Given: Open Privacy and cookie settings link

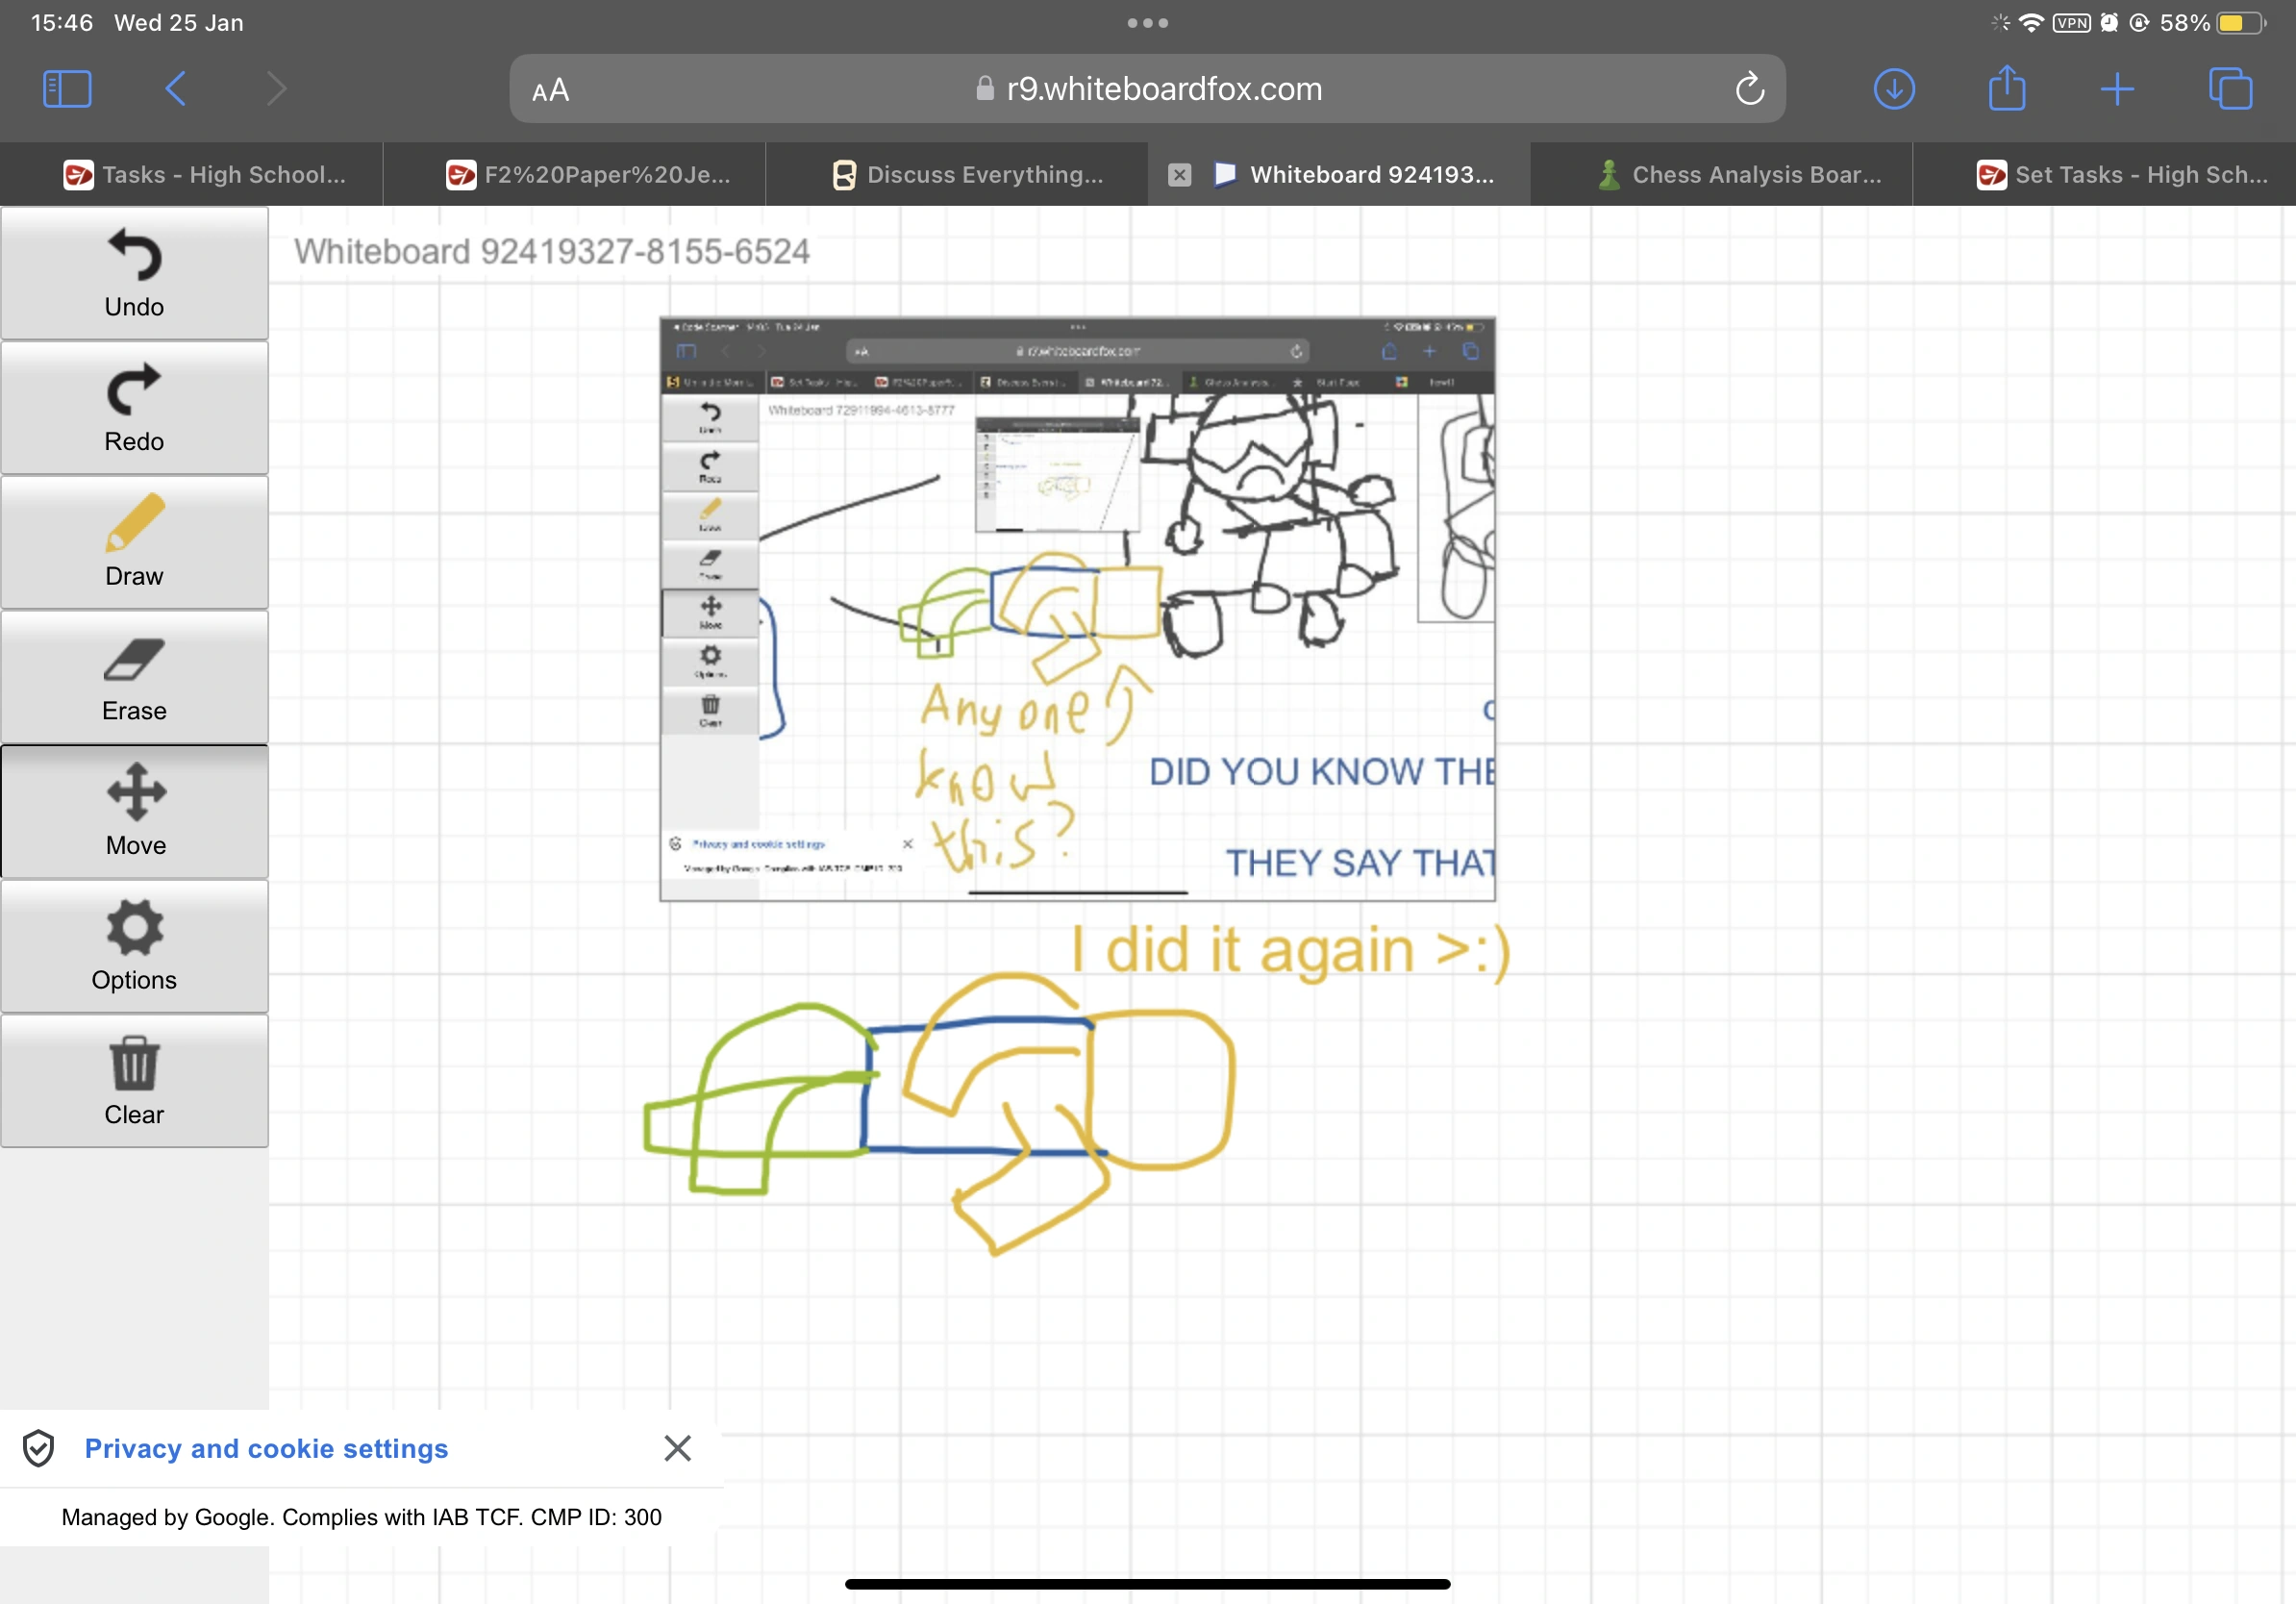Looking at the screenshot, I should click(266, 1448).
